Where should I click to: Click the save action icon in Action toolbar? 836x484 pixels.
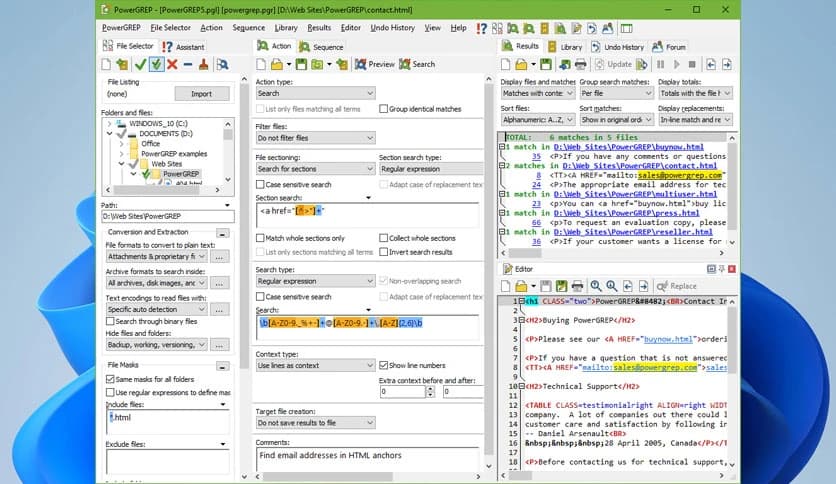(x=301, y=64)
